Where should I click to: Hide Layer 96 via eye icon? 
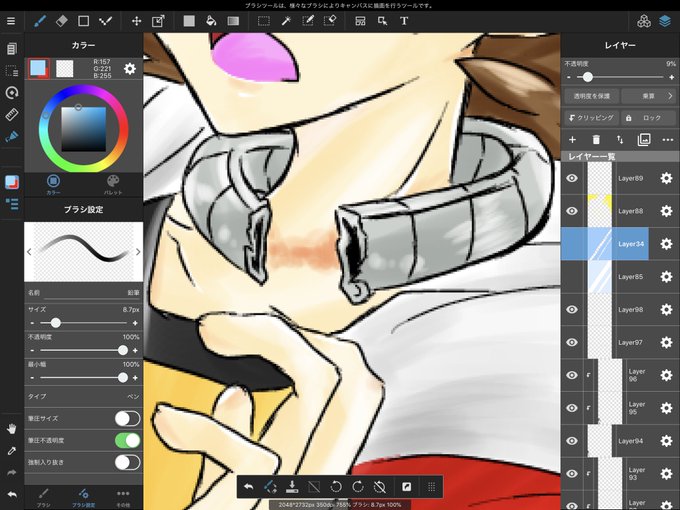pyautogui.click(x=572, y=375)
